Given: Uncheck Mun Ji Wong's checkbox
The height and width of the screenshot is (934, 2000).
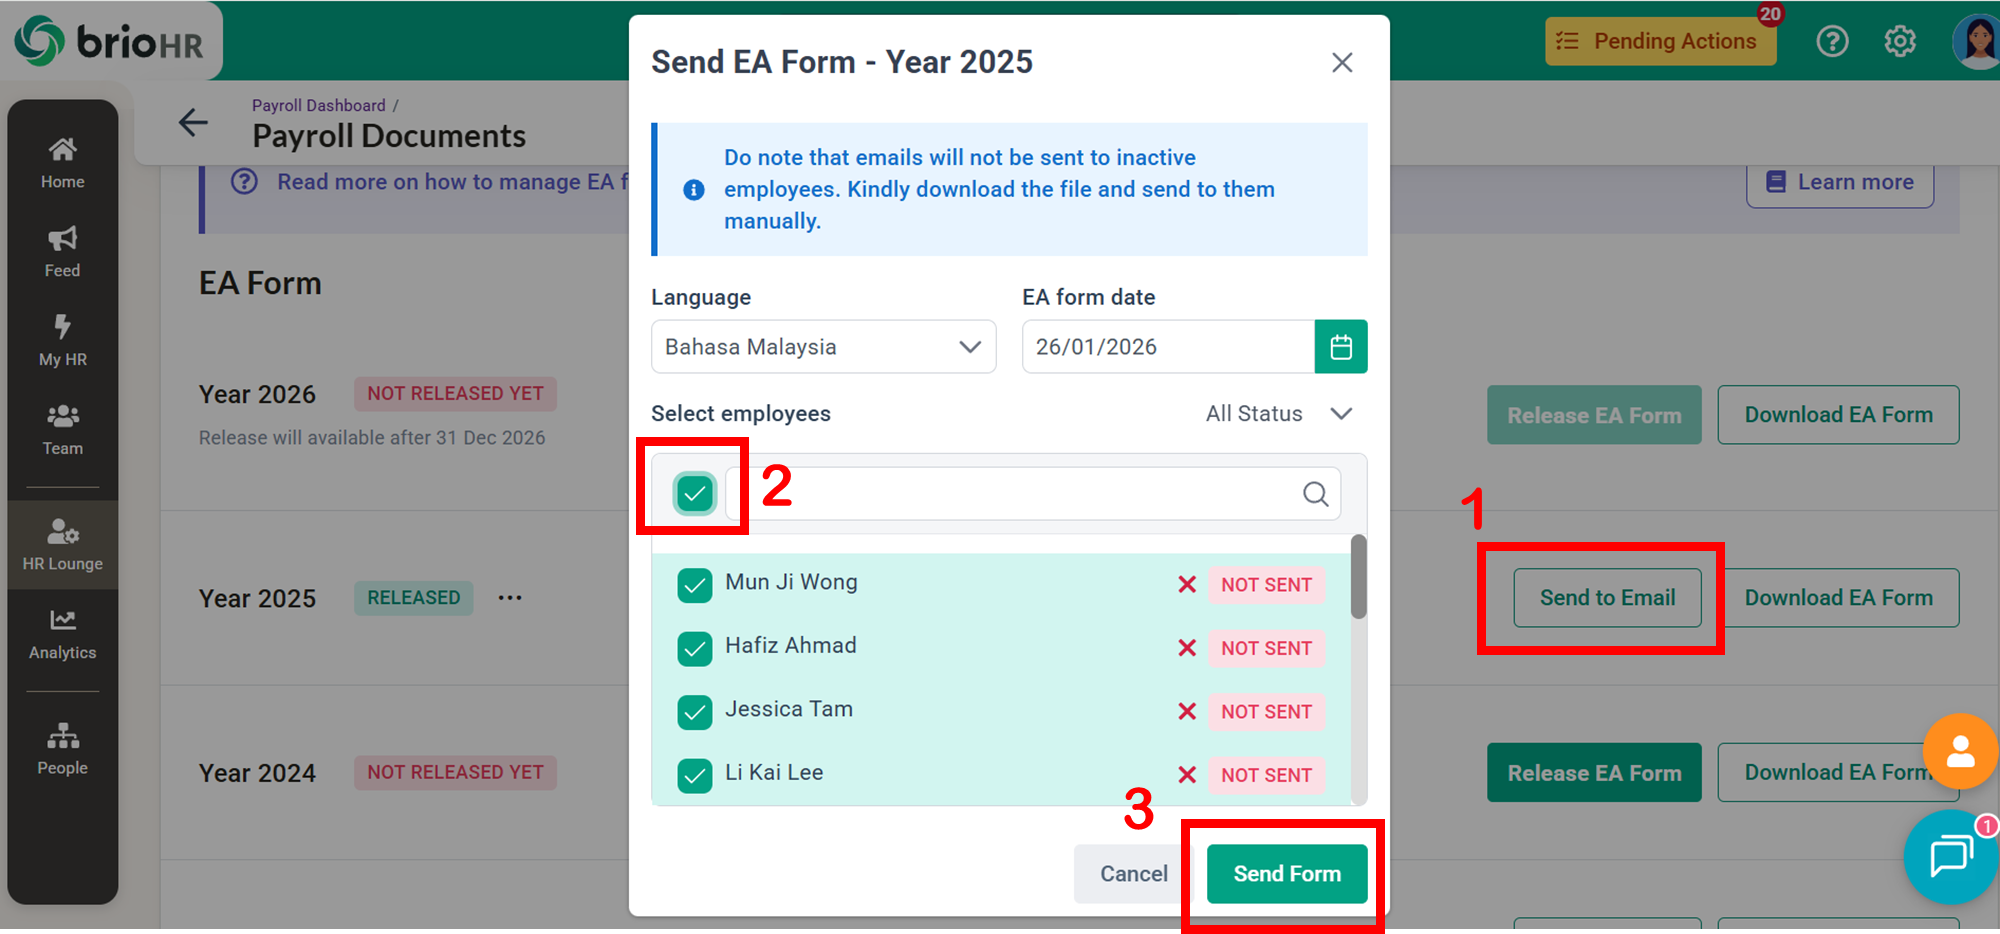Looking at the screenshot, I should tap(694, 585).
